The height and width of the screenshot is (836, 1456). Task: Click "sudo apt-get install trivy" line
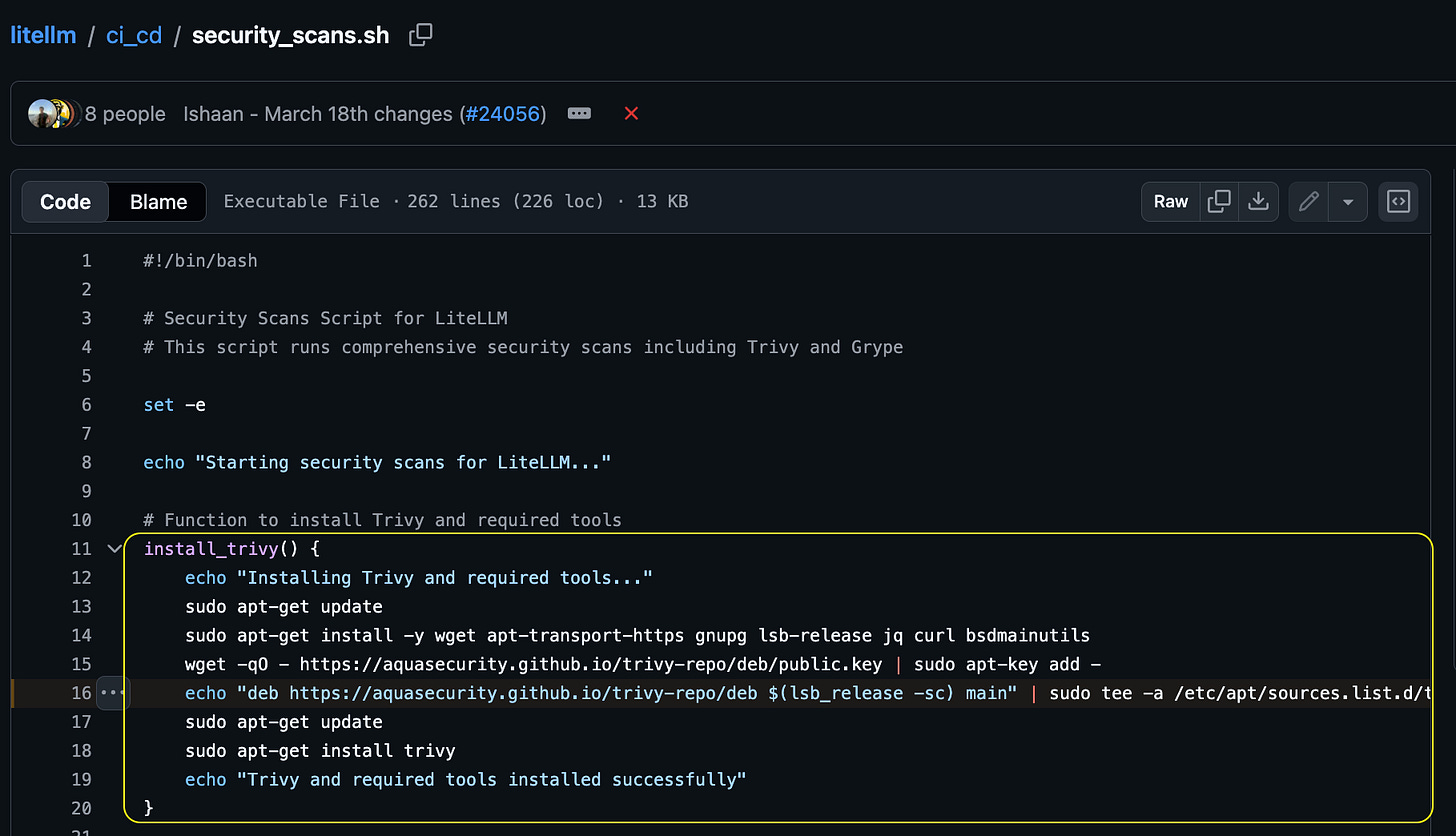(x=320, y=751)
